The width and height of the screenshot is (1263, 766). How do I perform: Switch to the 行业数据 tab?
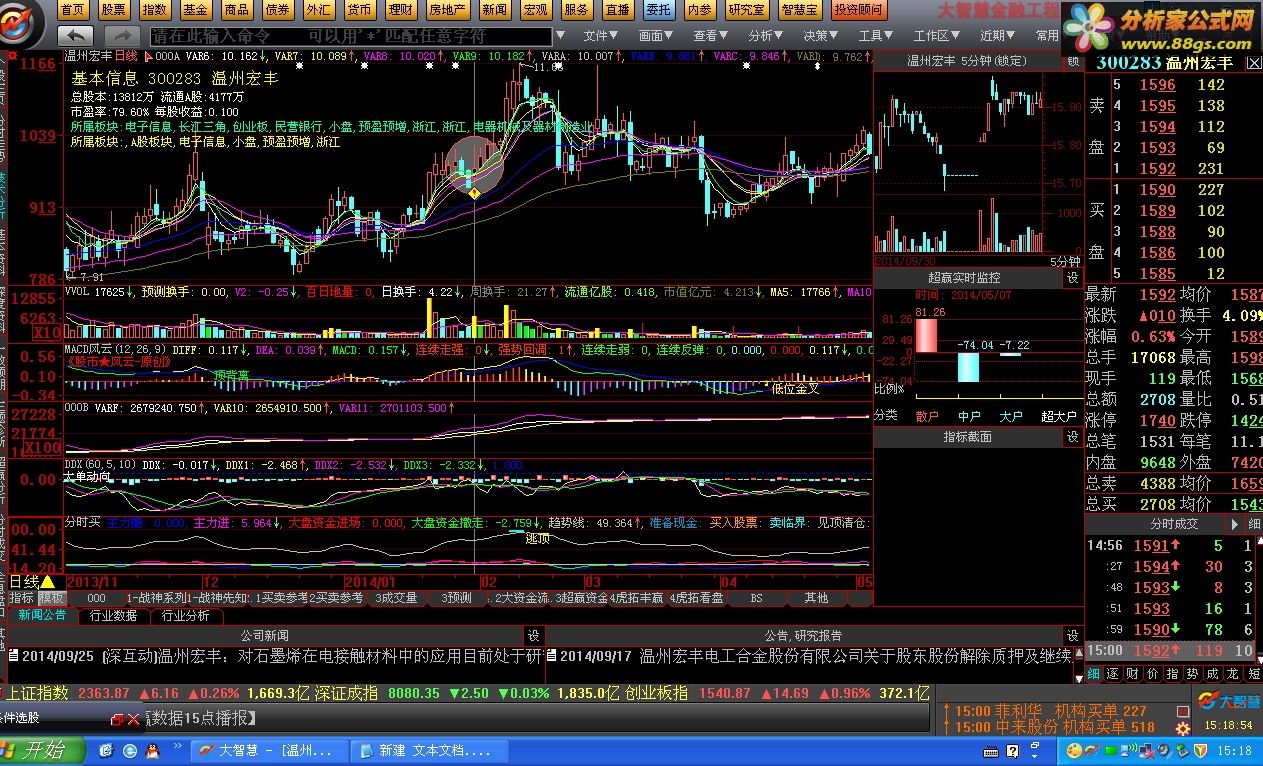(x=114, y=615)
